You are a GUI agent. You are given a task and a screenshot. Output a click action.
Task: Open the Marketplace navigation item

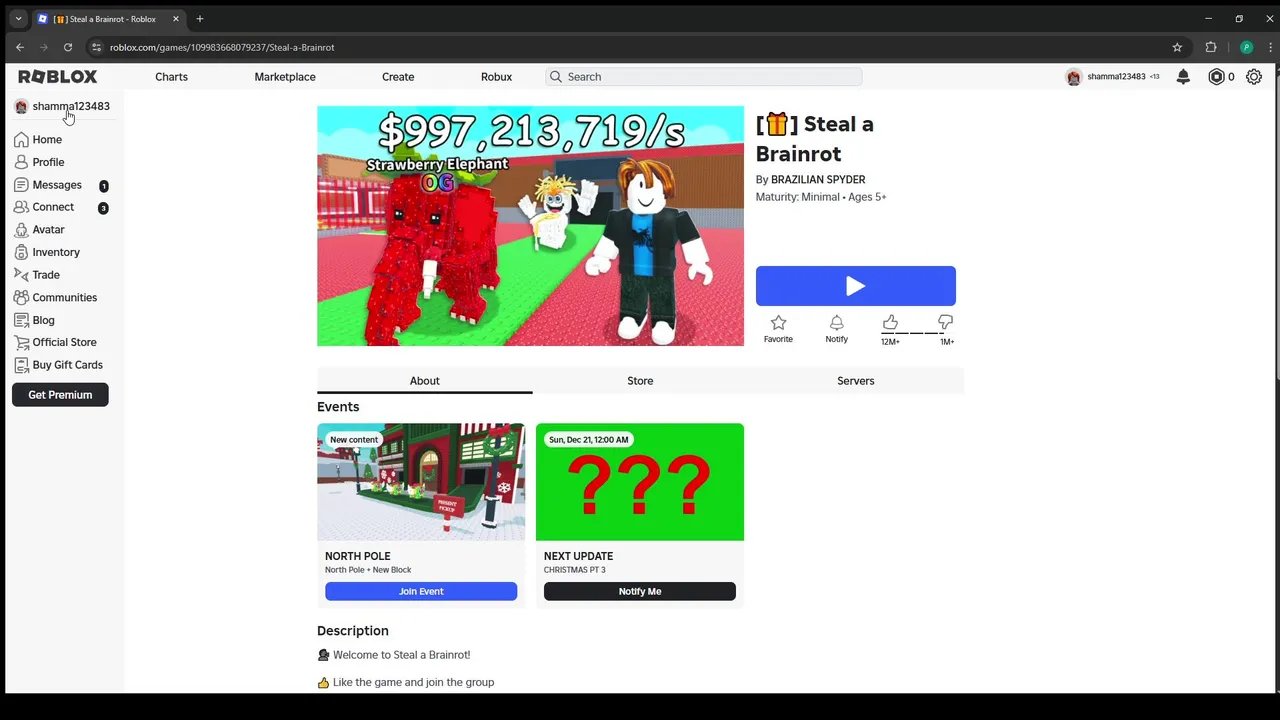(285, 77)
